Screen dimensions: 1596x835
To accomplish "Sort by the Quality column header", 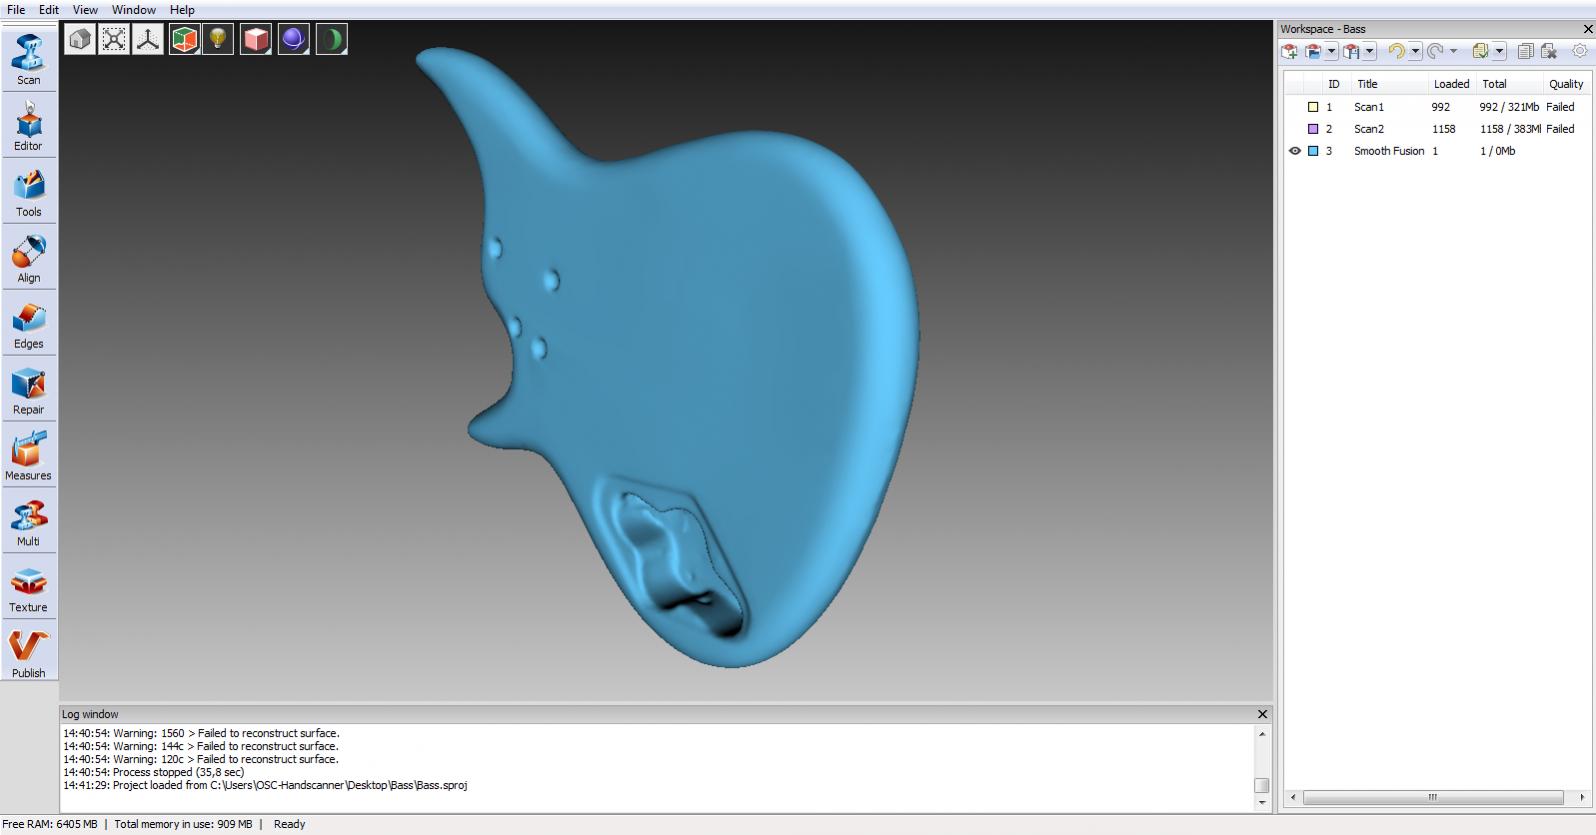I will 1566,84.
